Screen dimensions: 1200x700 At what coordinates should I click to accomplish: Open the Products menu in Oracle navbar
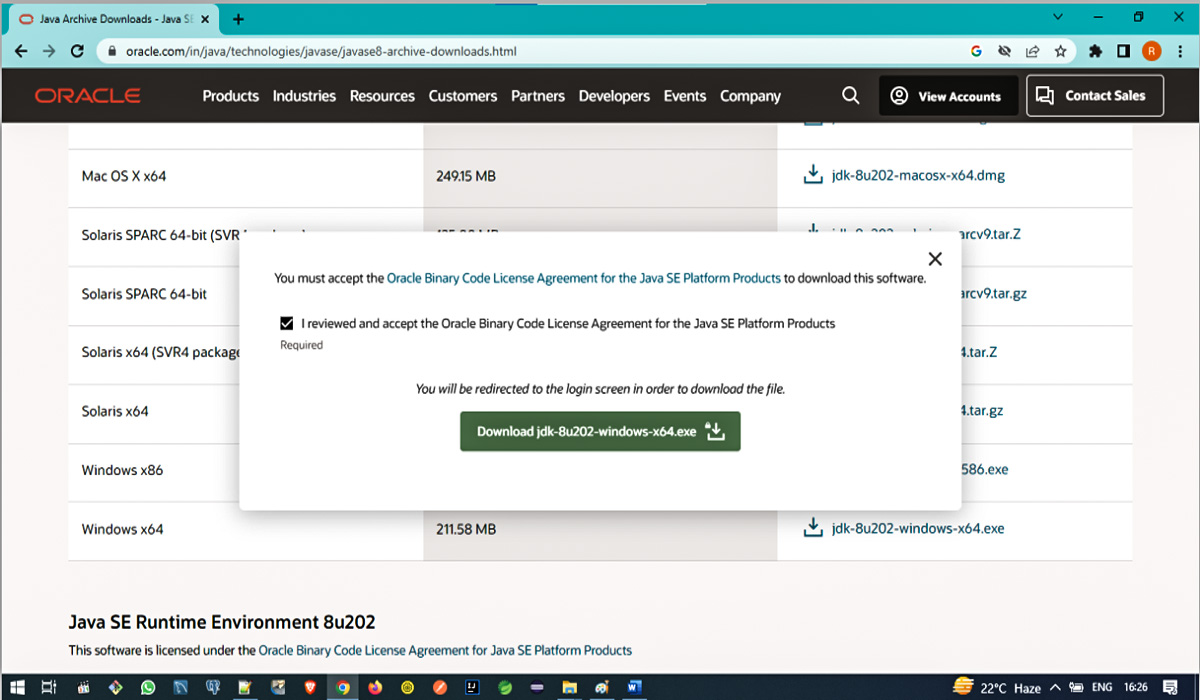[230, 96]
